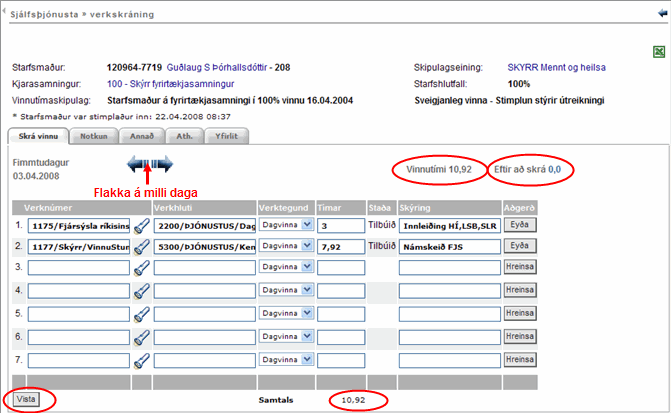Click the Excel export icon

click(x=659, y=52)
